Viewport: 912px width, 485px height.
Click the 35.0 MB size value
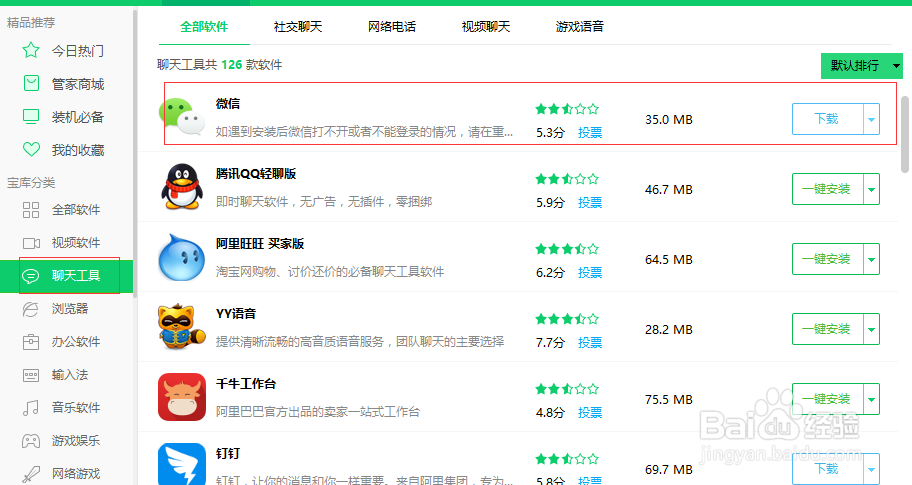pyautogui.click(x=669, y=119)
